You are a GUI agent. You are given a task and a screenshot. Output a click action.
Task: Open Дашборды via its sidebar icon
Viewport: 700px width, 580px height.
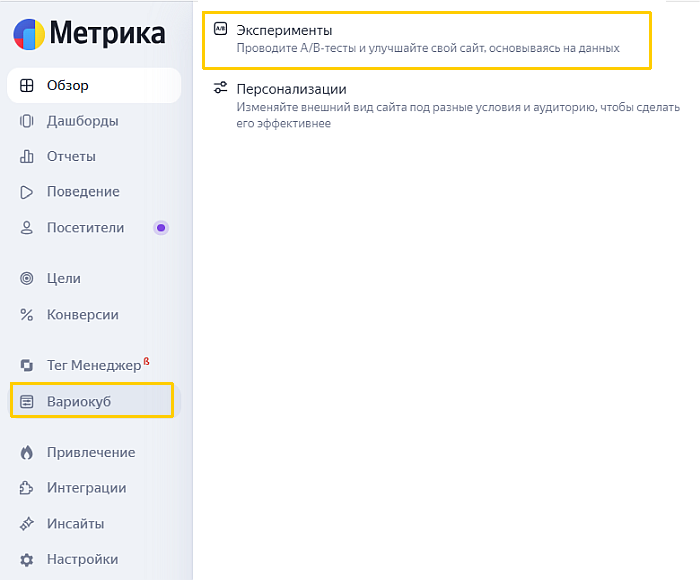pos(27,121)
